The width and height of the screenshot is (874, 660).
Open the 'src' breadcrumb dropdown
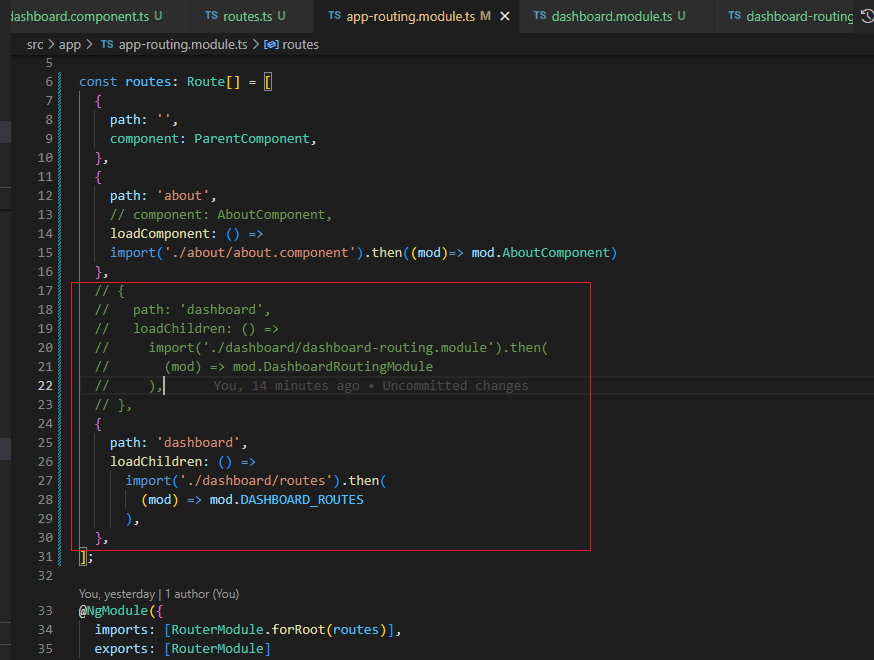(36, 45)
